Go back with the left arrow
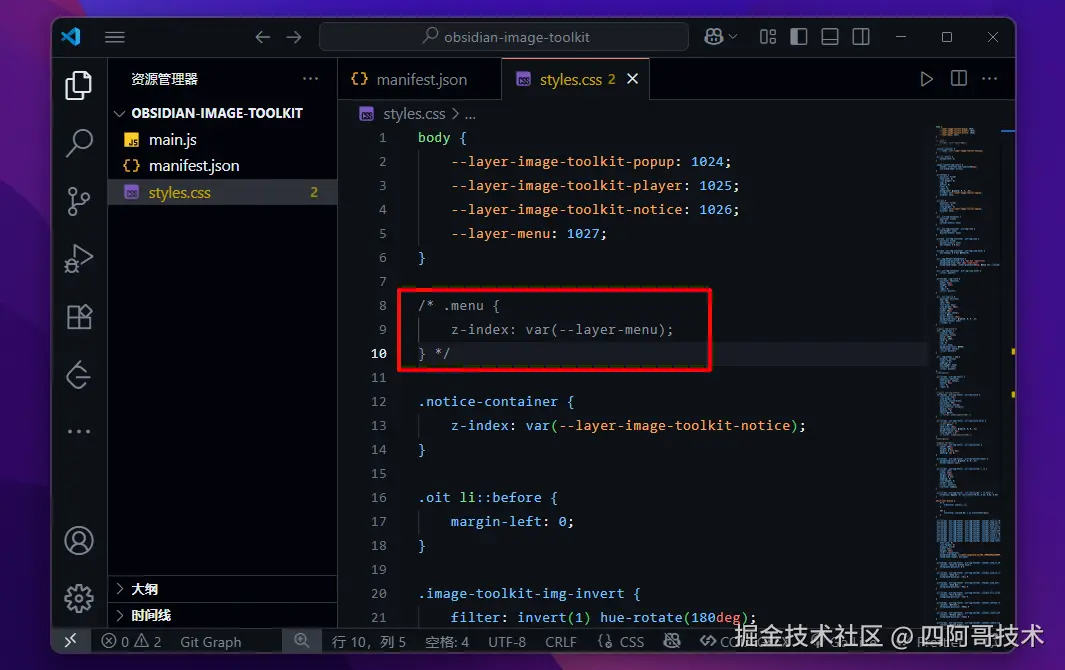This screenshot has height=670, width=1065. pos(263,37)
